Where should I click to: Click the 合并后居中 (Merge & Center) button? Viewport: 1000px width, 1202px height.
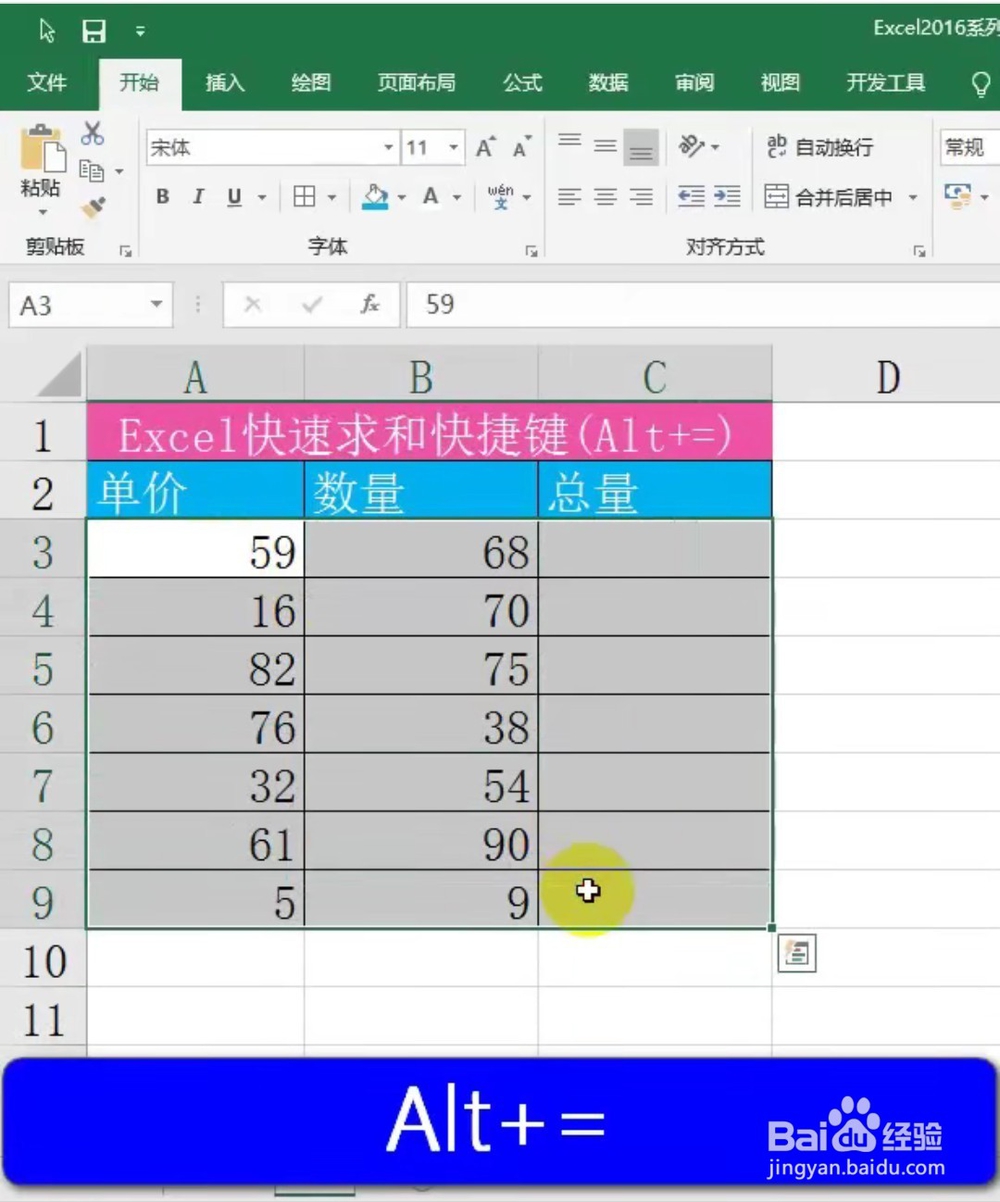point(831,197)
